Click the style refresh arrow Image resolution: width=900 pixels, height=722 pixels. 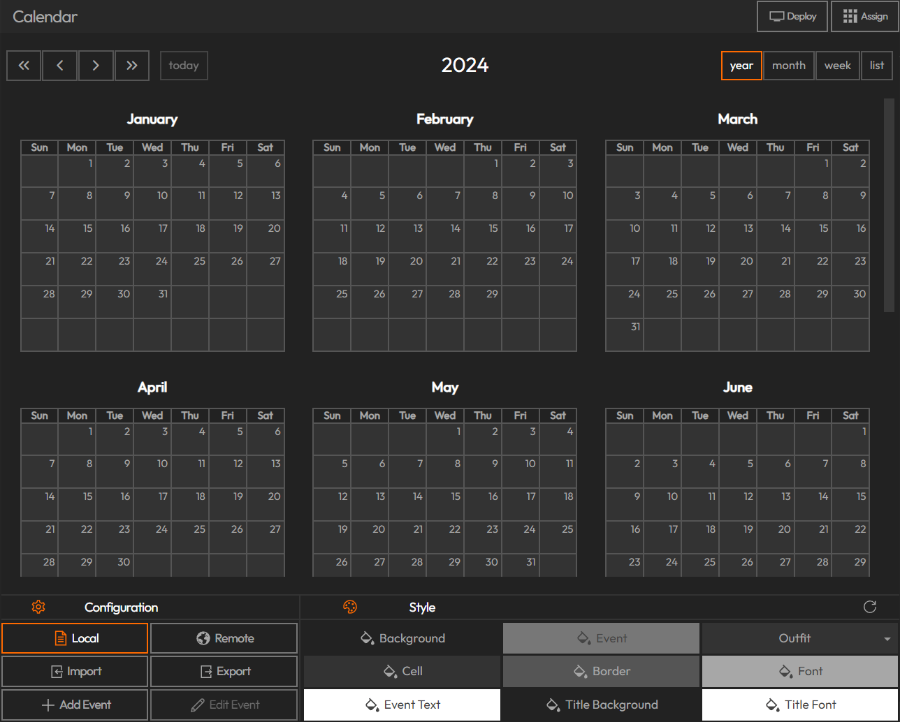pyautogui.click(x=869, y=607)
